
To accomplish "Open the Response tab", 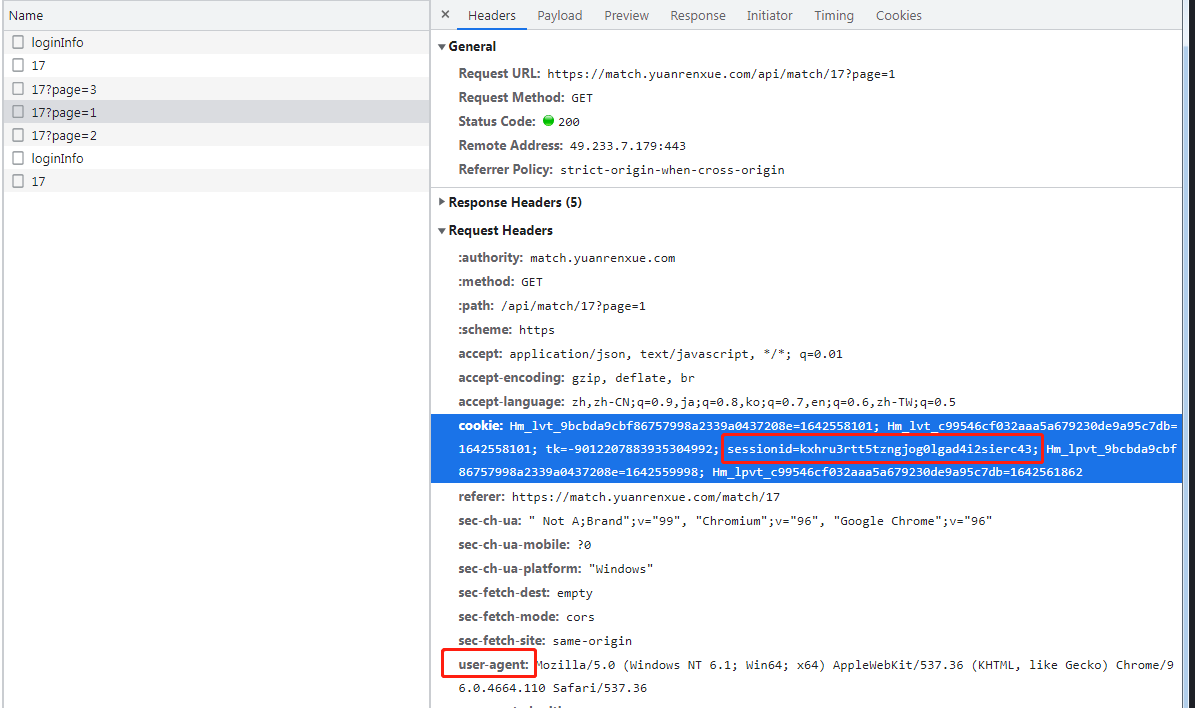I will pyautogui.click(x=697, y=15).
